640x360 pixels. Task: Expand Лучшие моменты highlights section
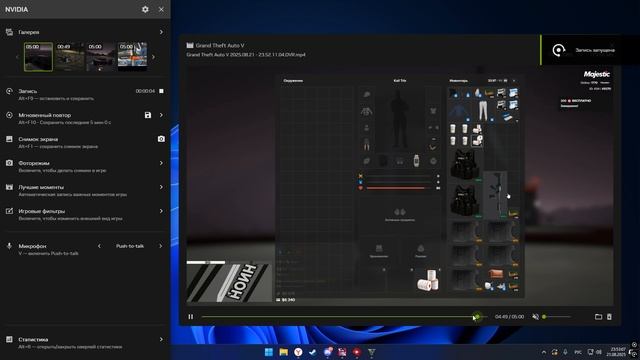[x=161, y=187]
